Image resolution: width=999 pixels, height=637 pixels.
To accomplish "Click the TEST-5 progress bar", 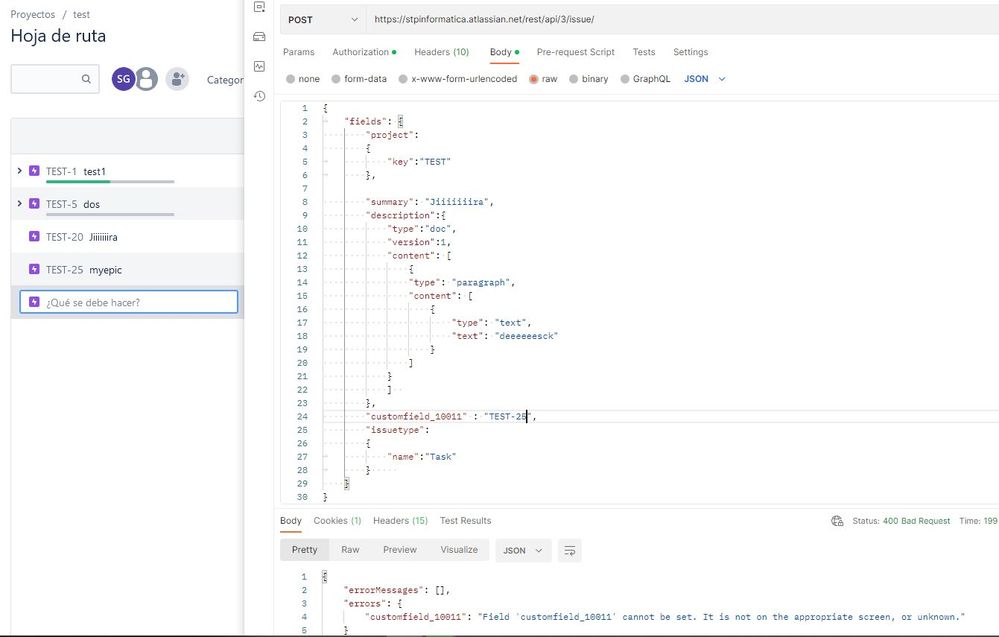I will pyautogui.click(x=110, y=214).
